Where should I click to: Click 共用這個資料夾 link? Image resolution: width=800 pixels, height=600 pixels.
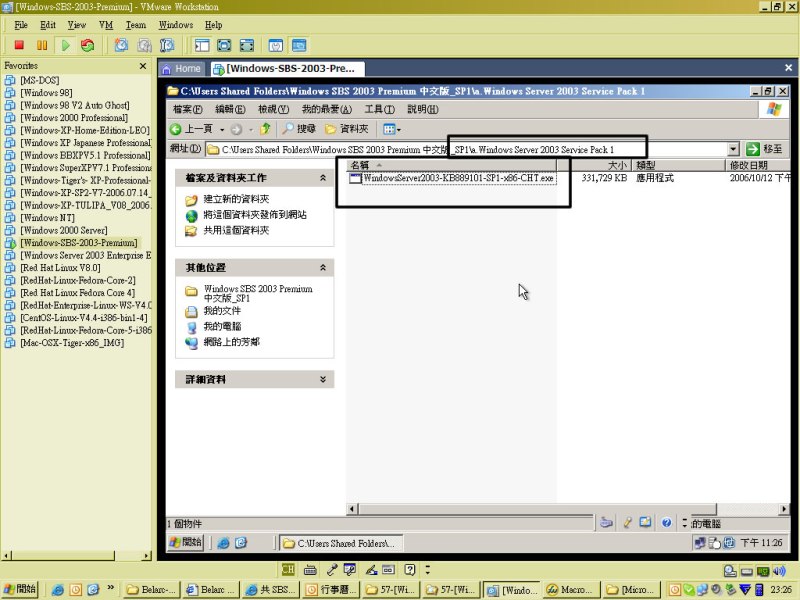(x=236, y=231)
